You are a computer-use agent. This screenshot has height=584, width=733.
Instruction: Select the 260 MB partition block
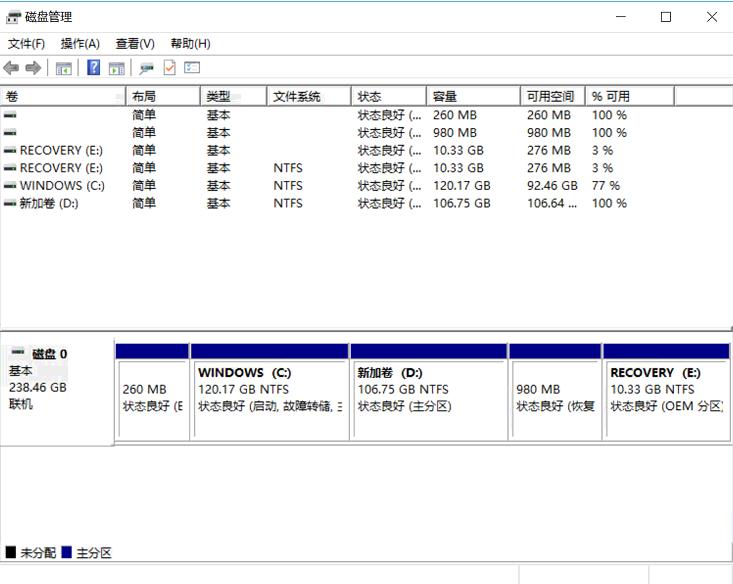click(152, 392)
